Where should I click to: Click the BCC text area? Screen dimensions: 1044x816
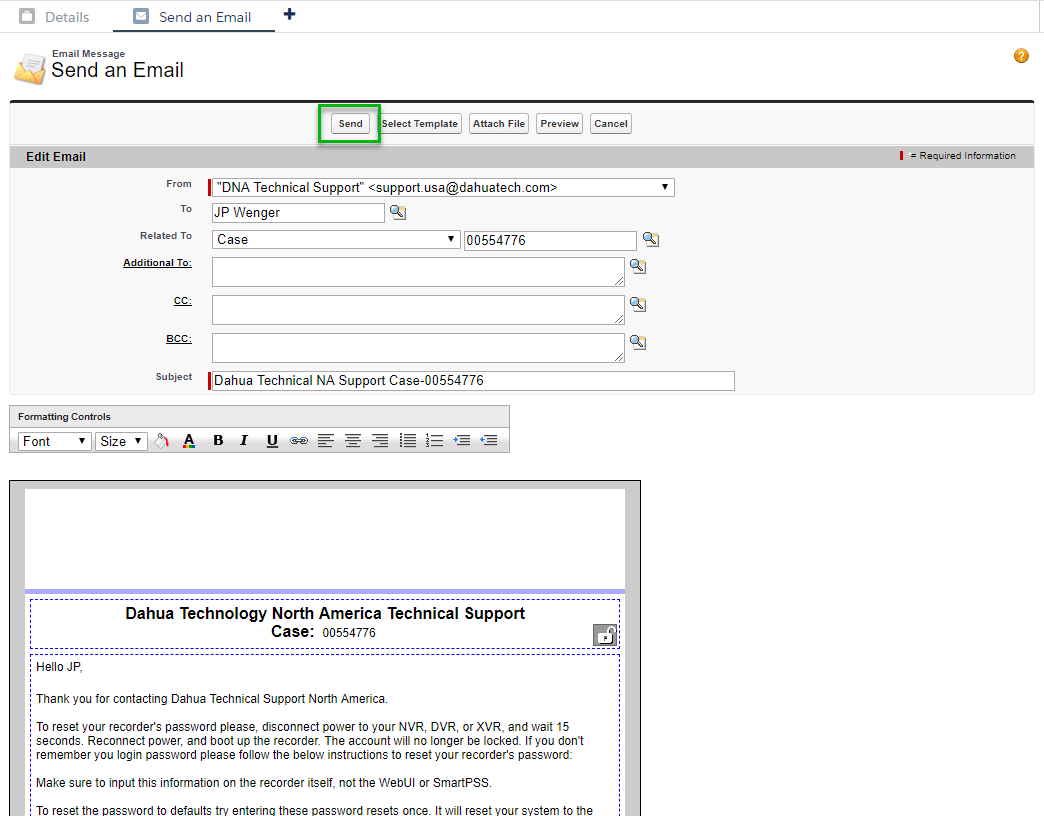coord(418,348)
